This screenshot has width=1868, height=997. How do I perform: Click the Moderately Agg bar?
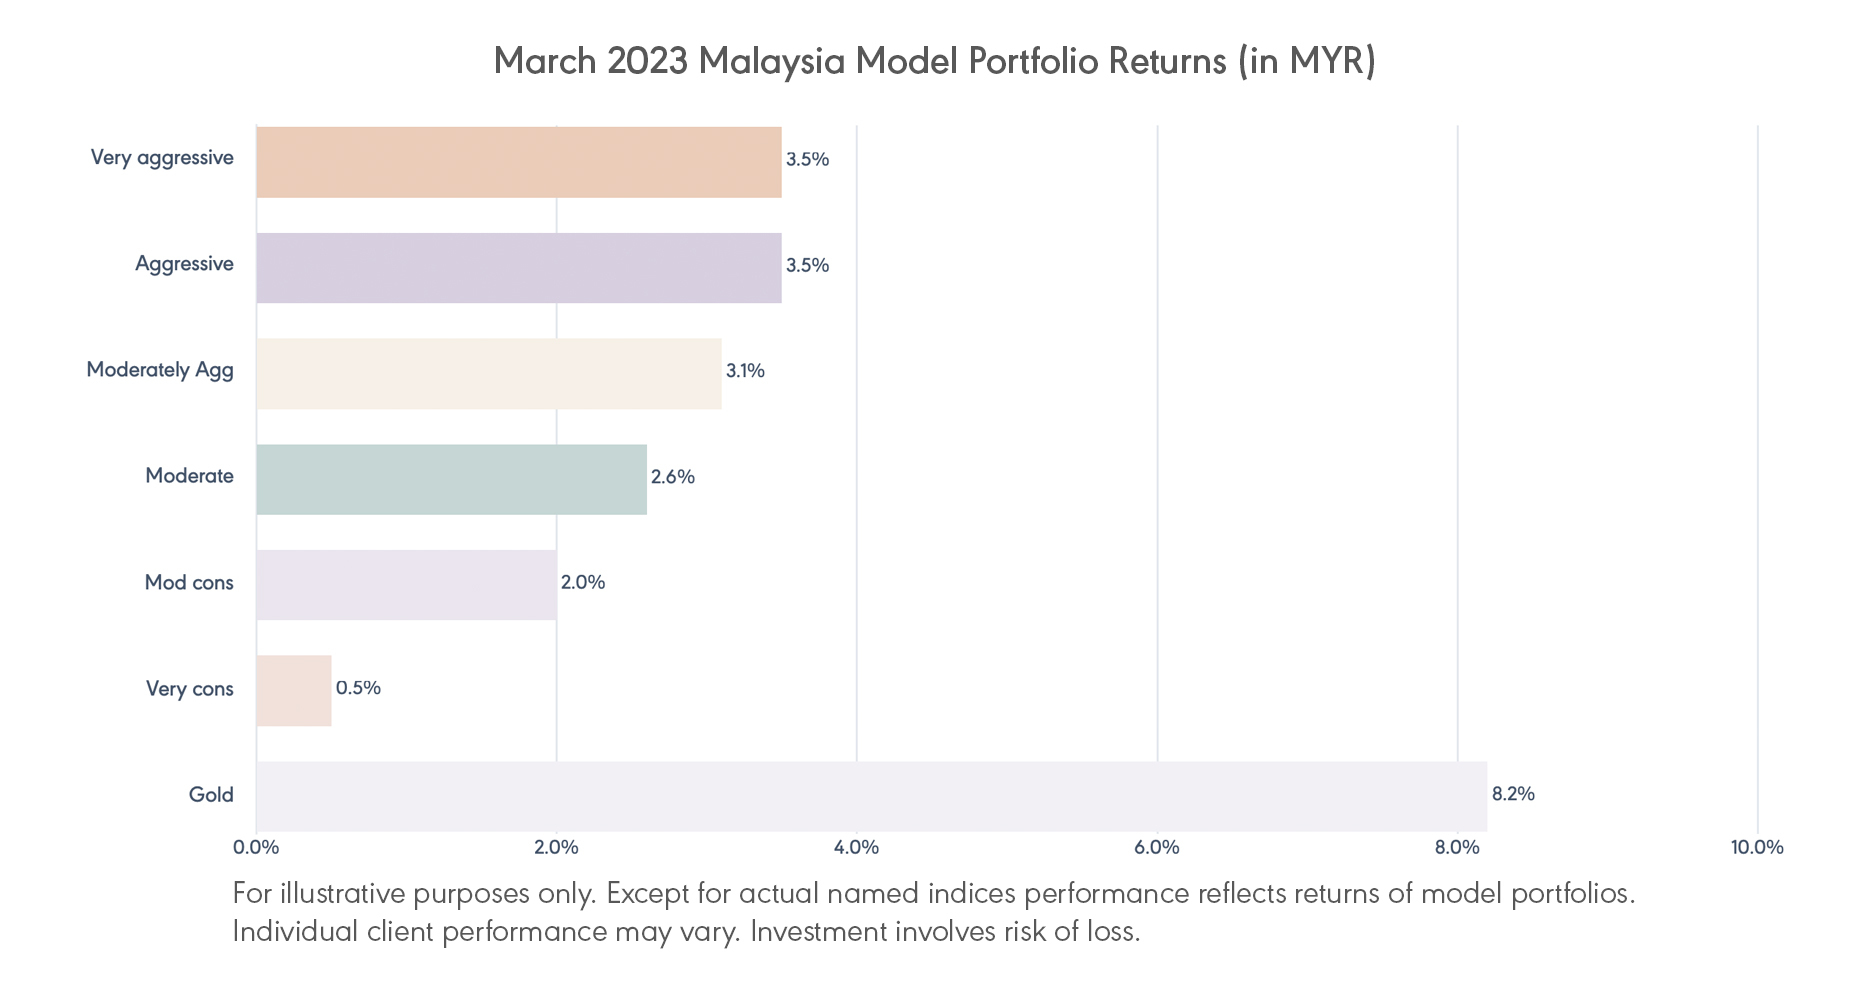488,373
